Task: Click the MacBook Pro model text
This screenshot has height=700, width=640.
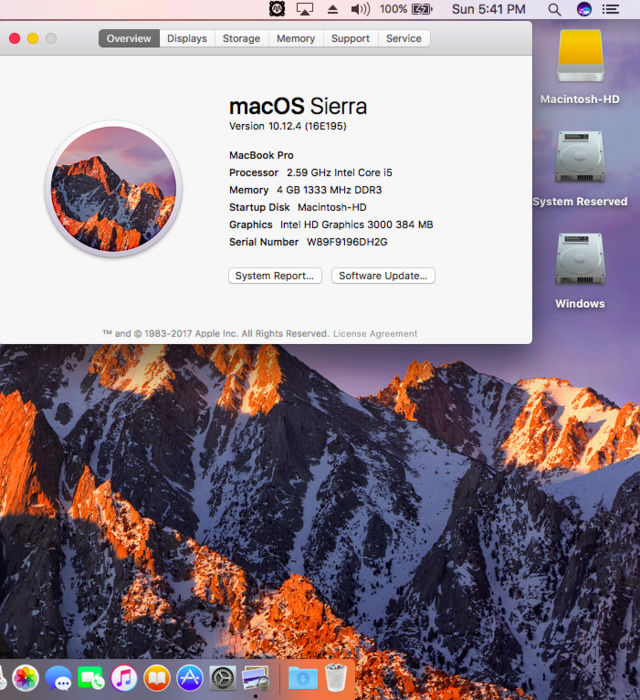Action: [x=261, y=155]
